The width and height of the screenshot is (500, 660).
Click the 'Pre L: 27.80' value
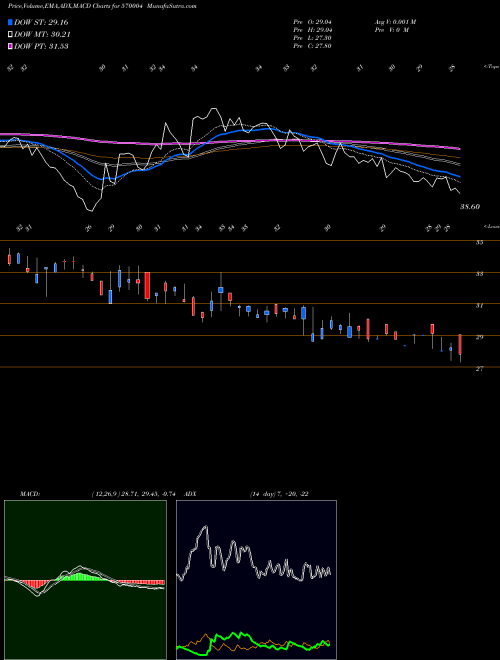tap(312, 38)
